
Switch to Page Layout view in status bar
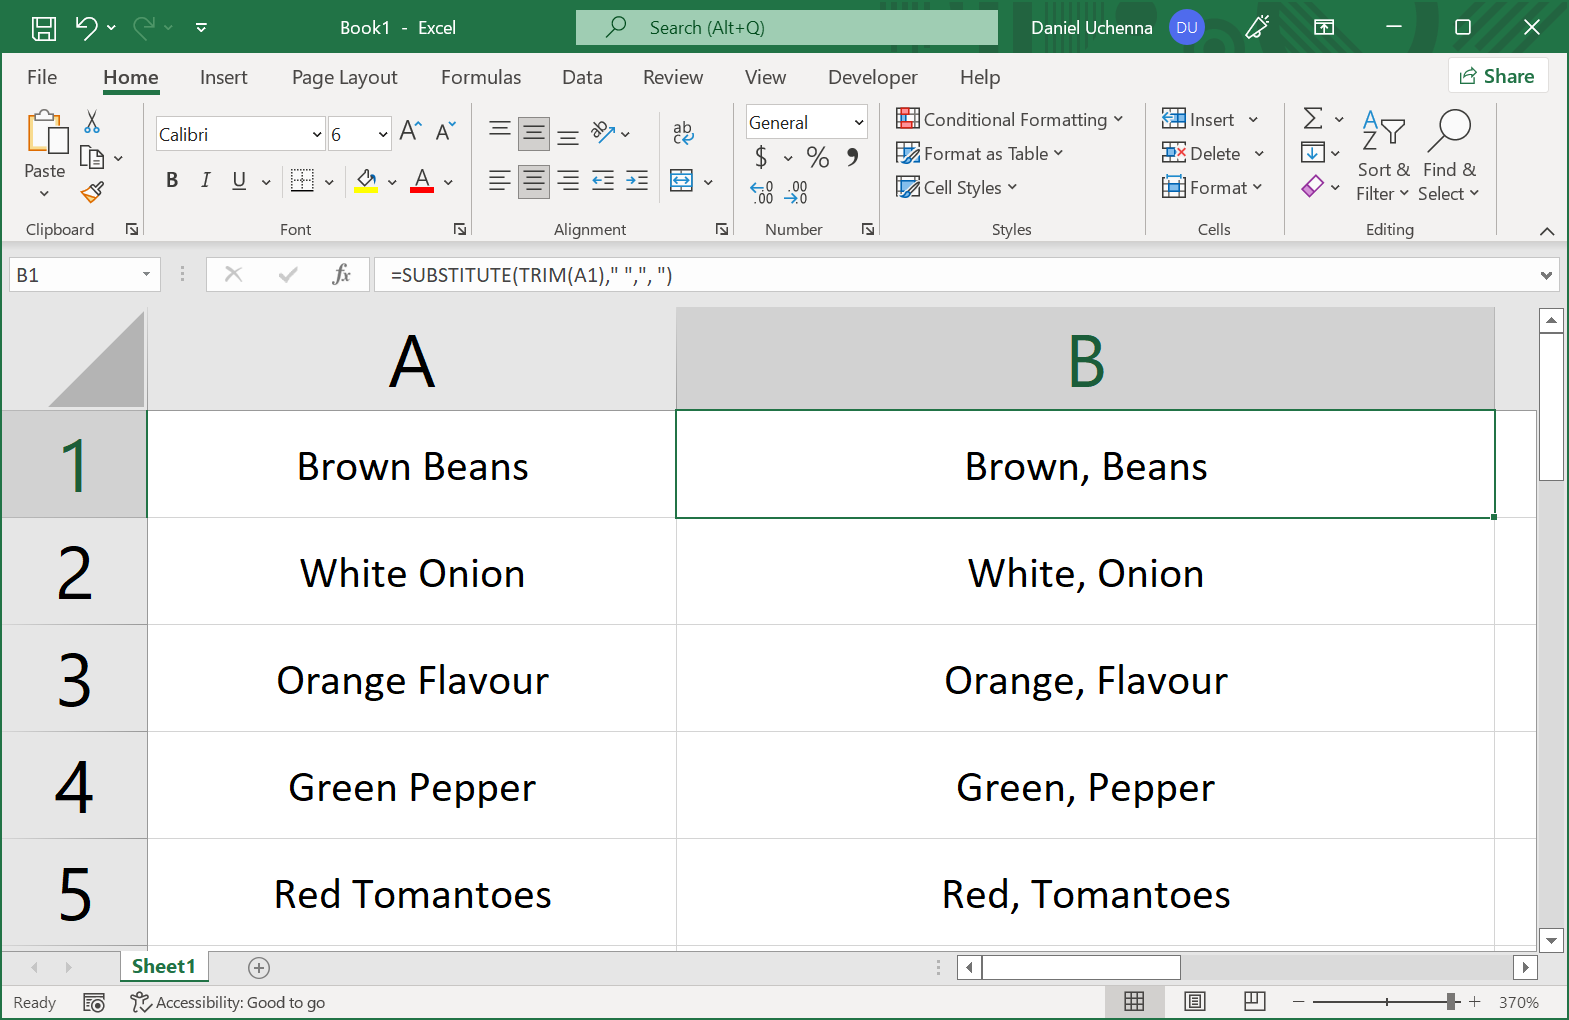[x=1194, y=1001]
